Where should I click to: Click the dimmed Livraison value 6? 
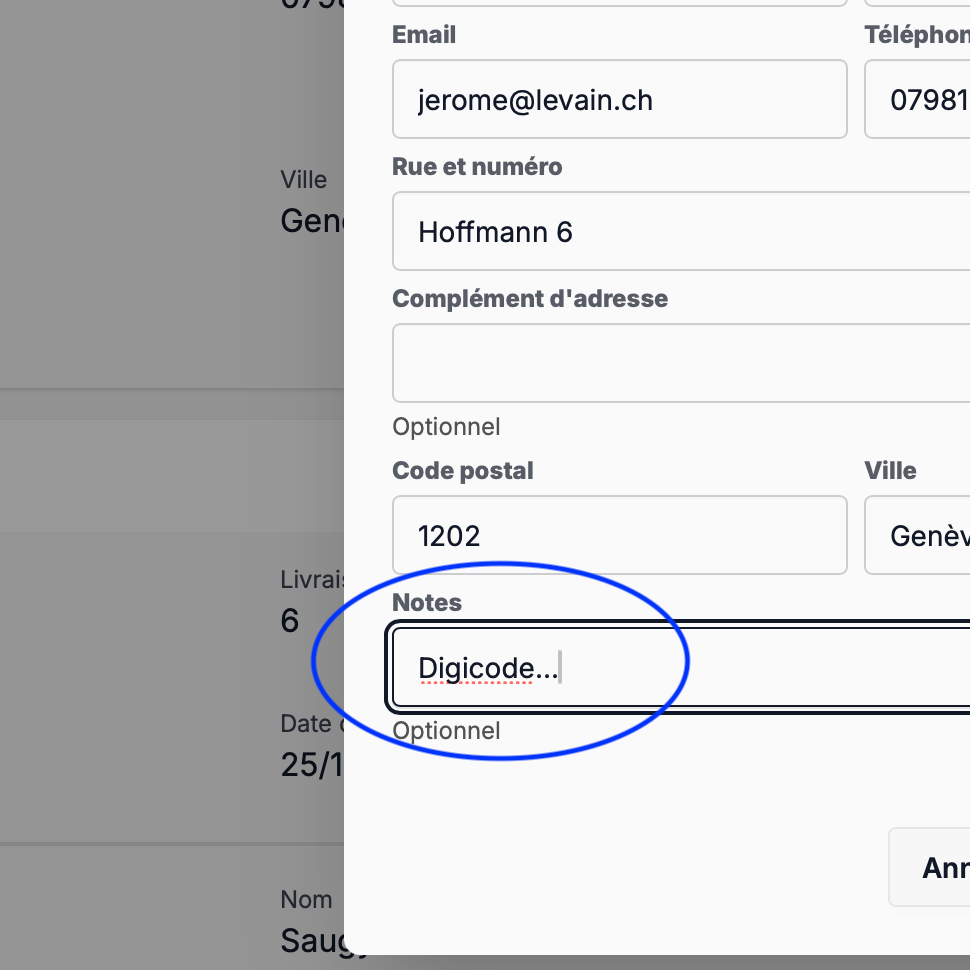[290, 622]
